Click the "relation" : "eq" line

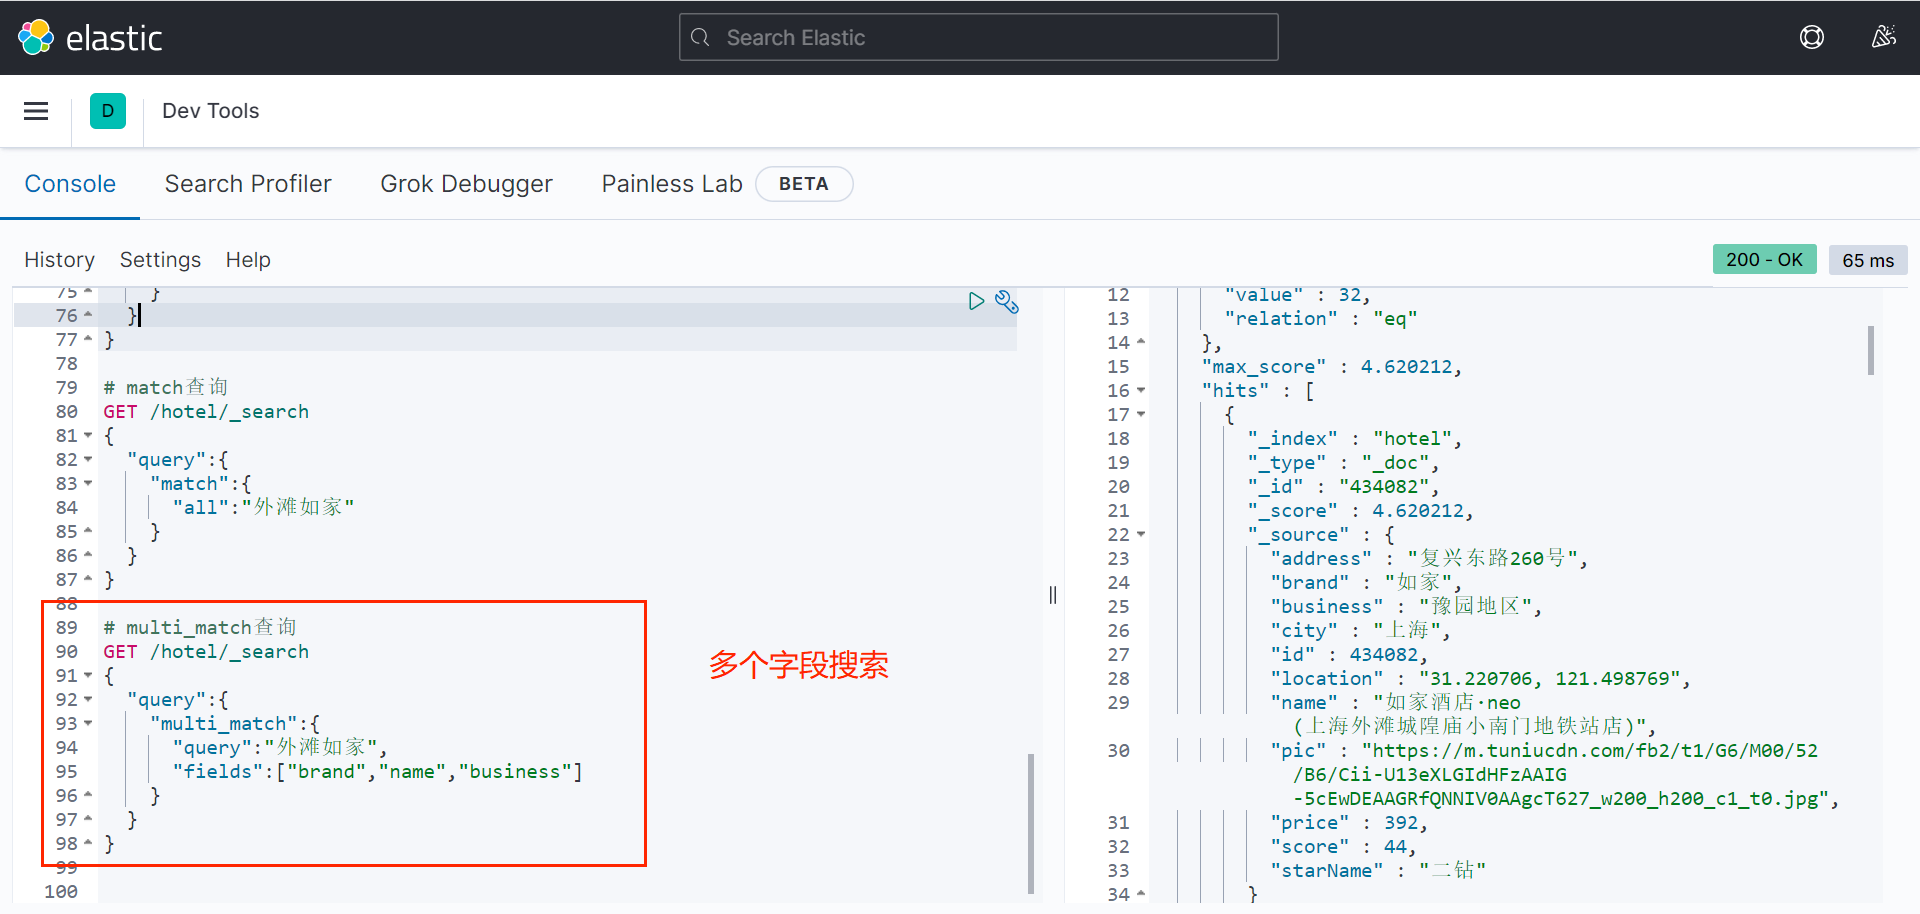[1321, 319]
